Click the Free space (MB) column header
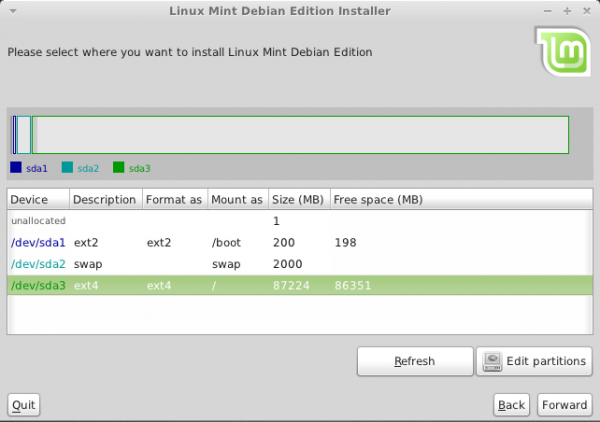 [461, 199]
